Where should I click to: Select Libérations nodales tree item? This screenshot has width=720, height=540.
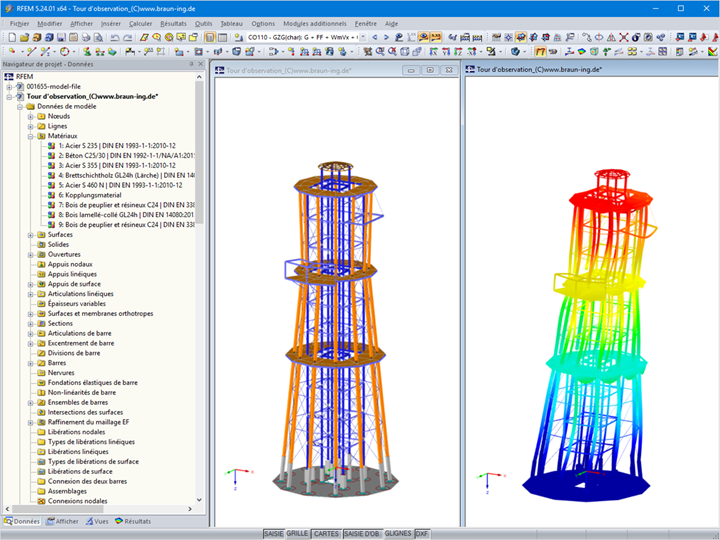click(76, 432)
